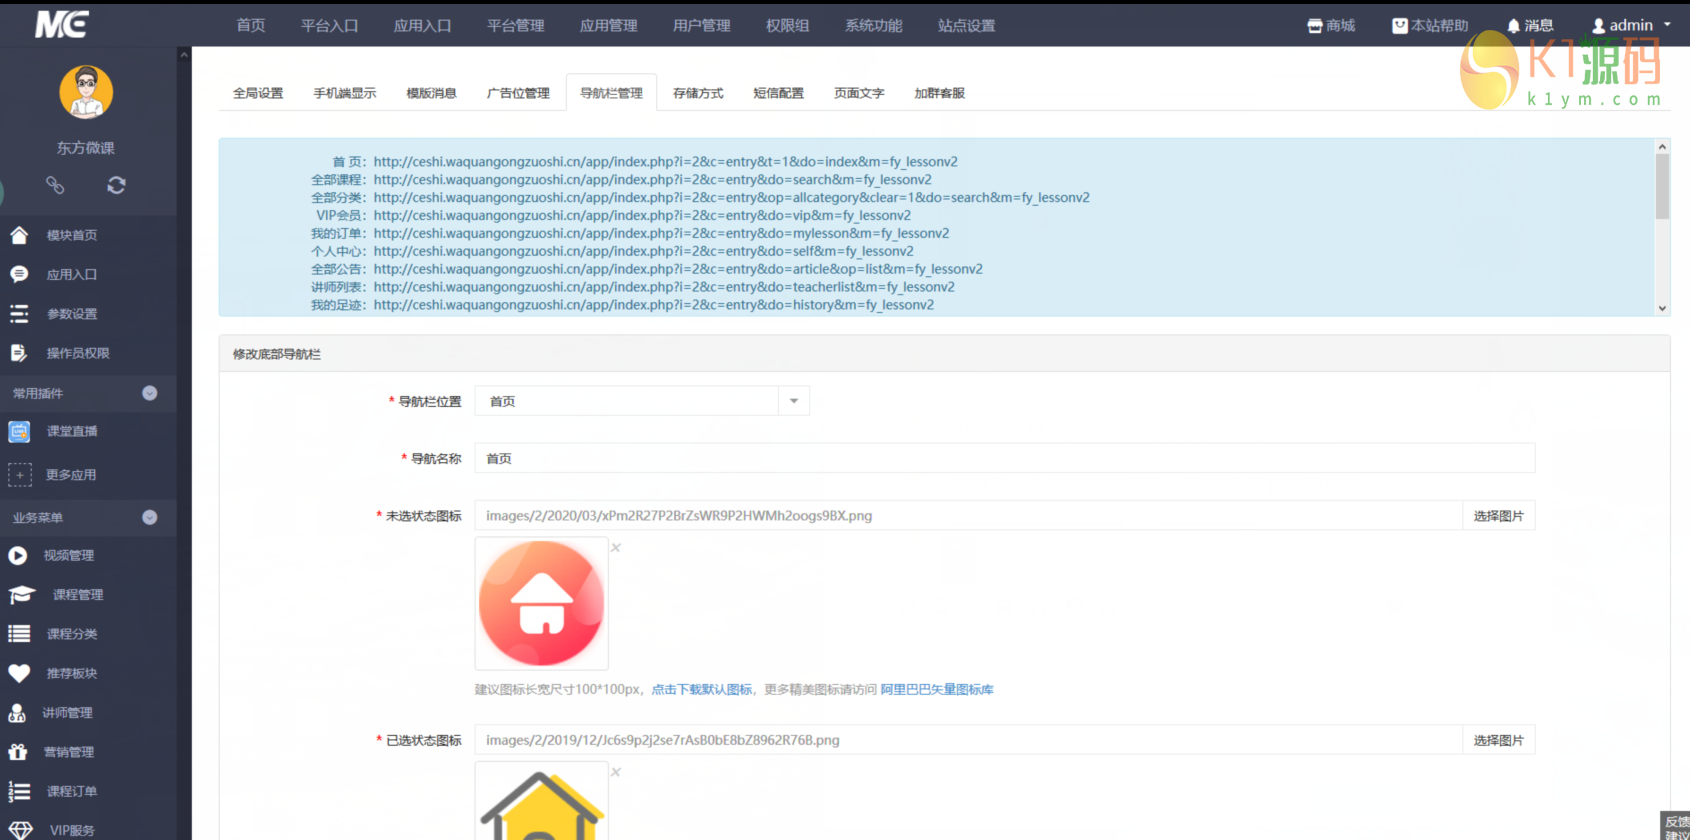
Task: Click 选择图片 button for 未选状态图标
Action: coord(1498,516)
